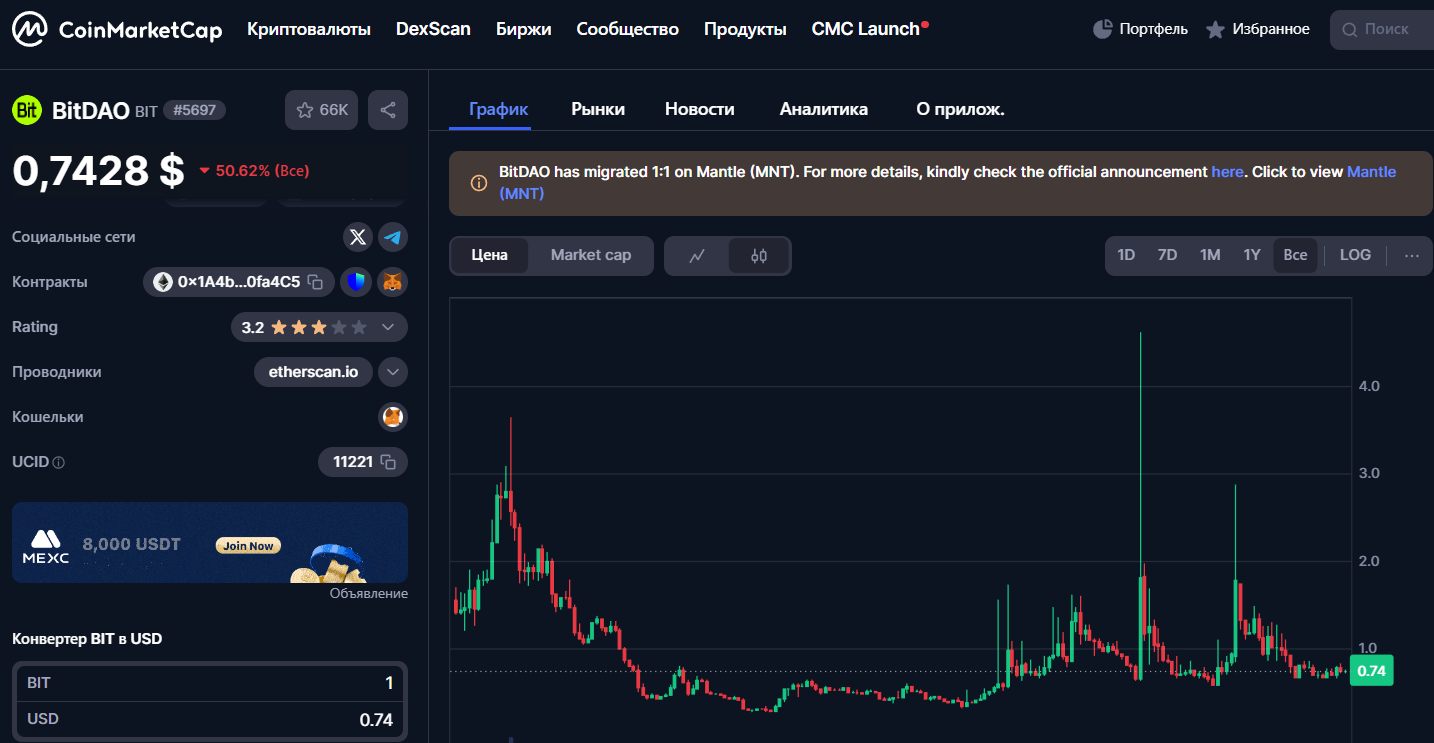Click the migration notice info icon
The height and width of the screenshot is (743, 1434).
479,183
